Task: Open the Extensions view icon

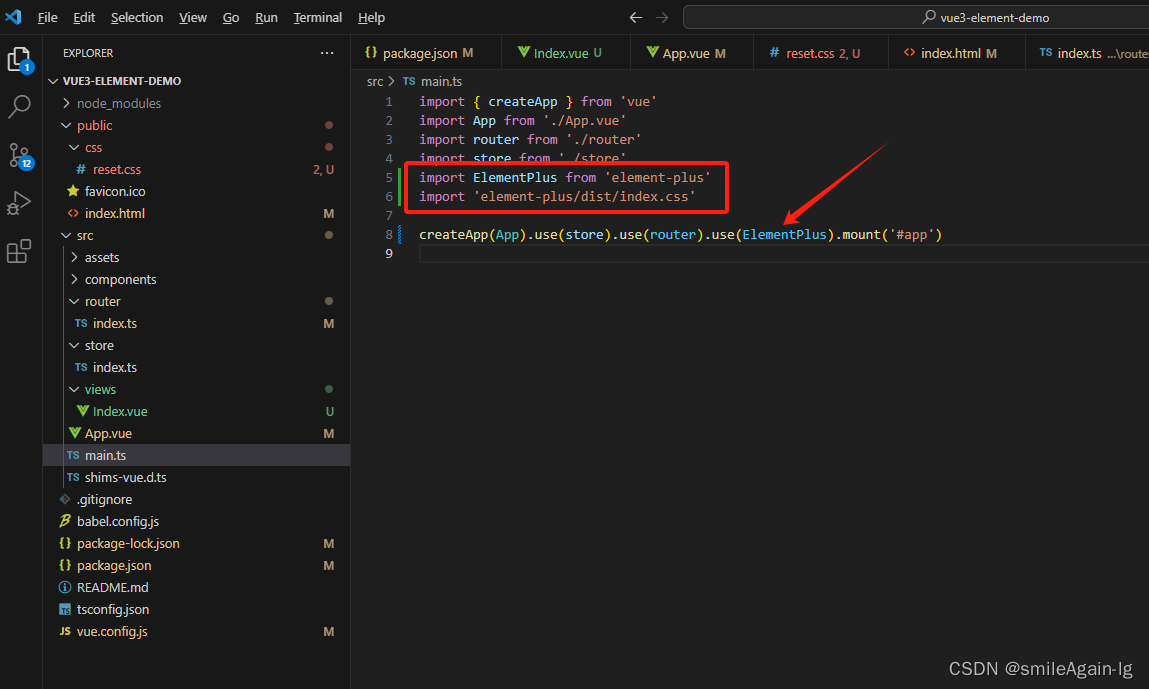Action: coord(19,251)
